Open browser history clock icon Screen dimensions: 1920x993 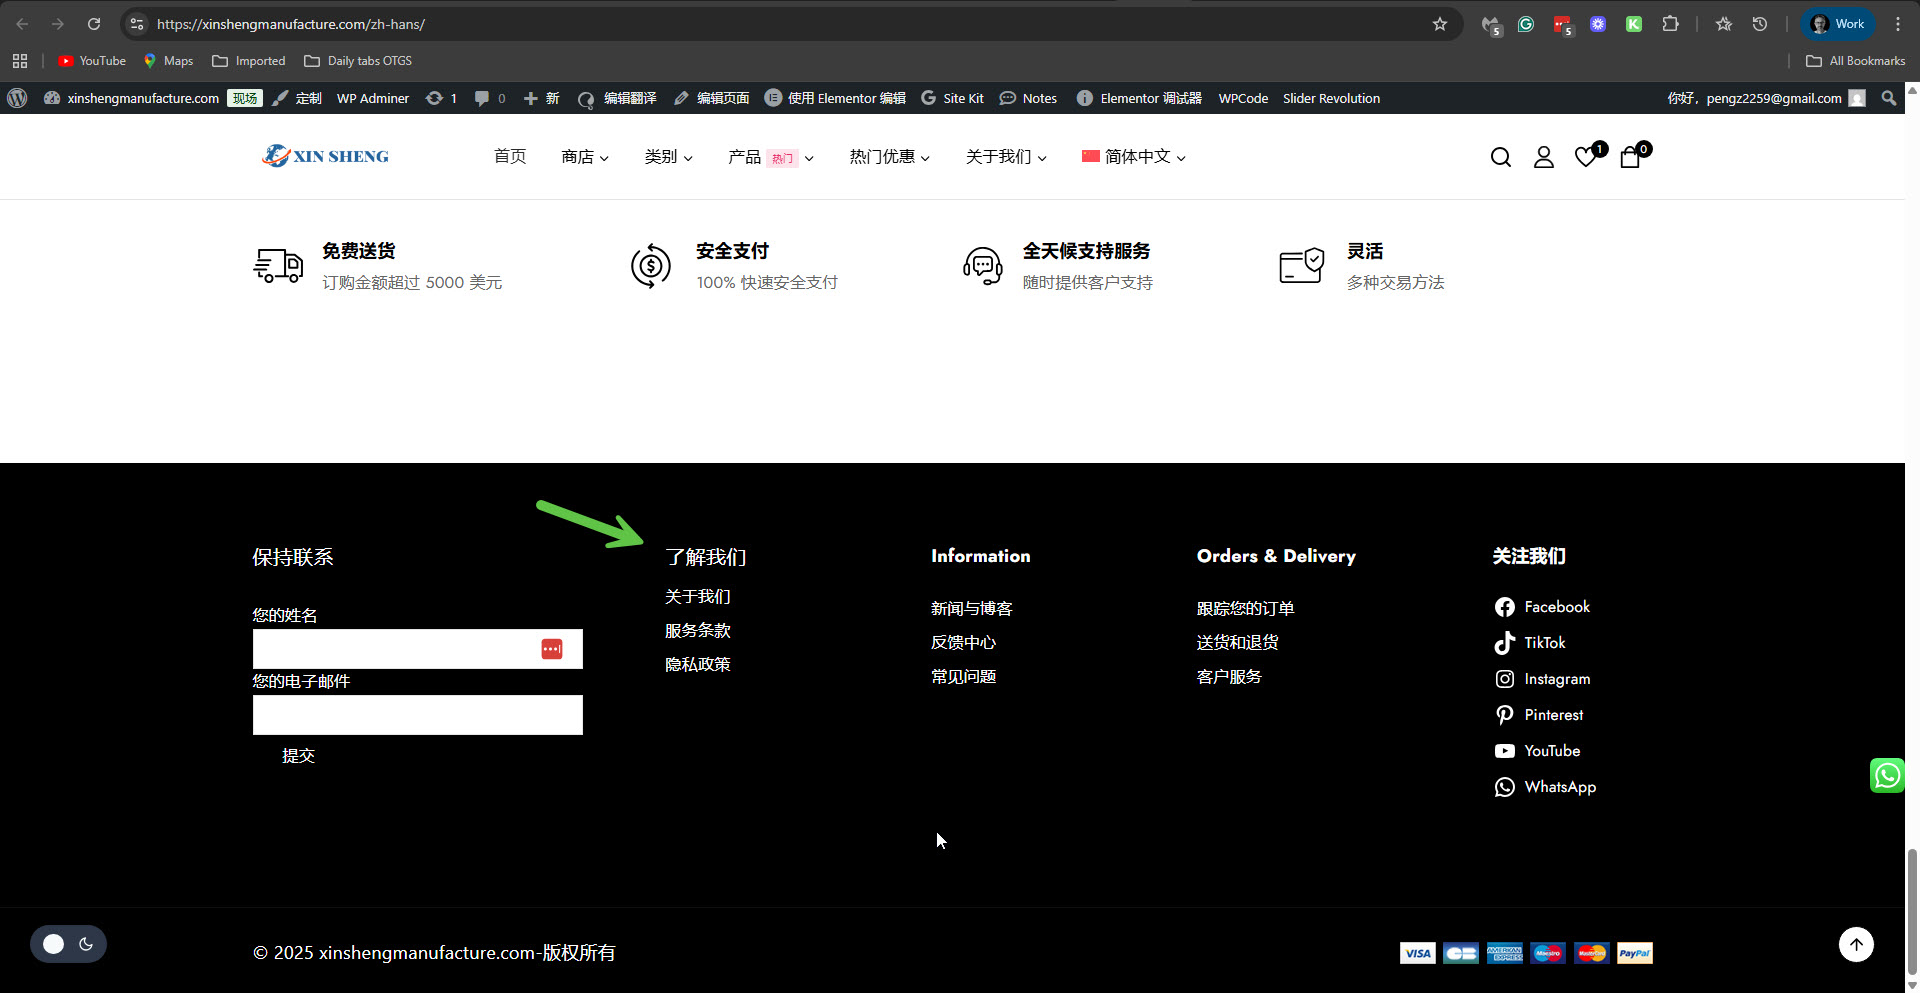tap(1760, 24)
